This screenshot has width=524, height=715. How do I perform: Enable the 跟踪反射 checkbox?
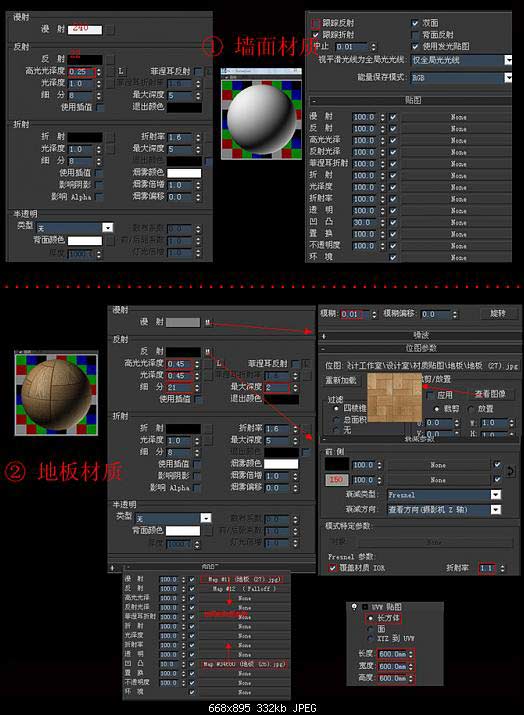point(316,23)
